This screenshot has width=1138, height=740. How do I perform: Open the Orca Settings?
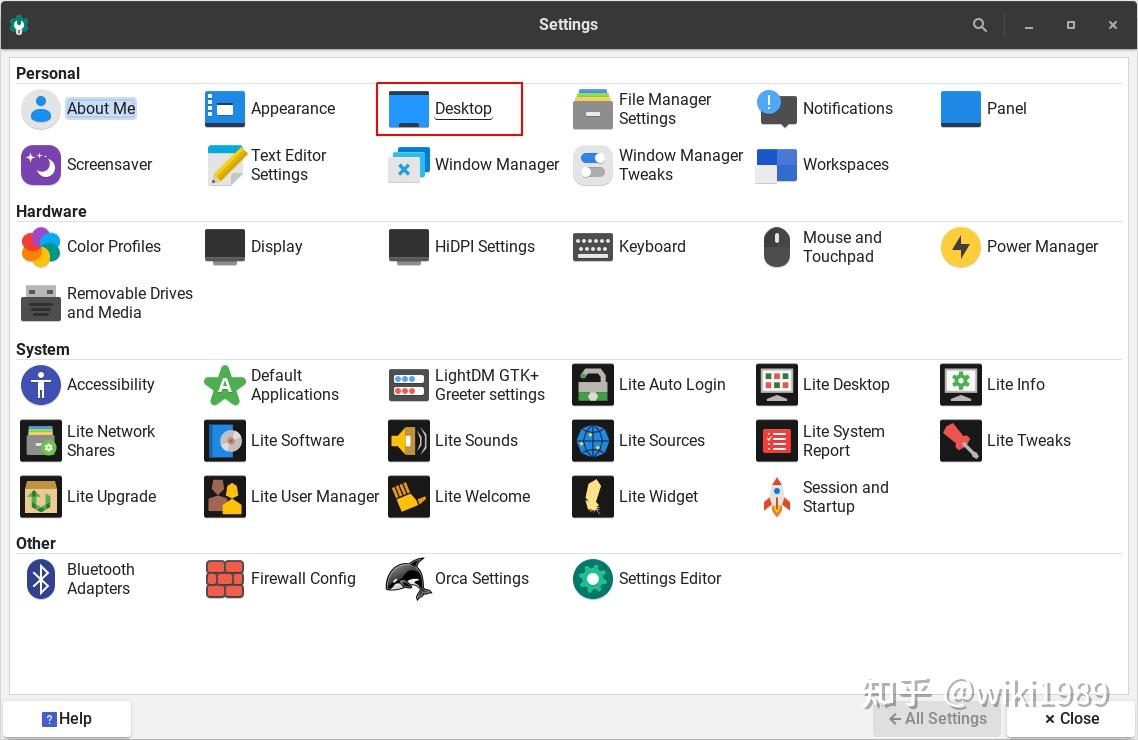[482, 578]
